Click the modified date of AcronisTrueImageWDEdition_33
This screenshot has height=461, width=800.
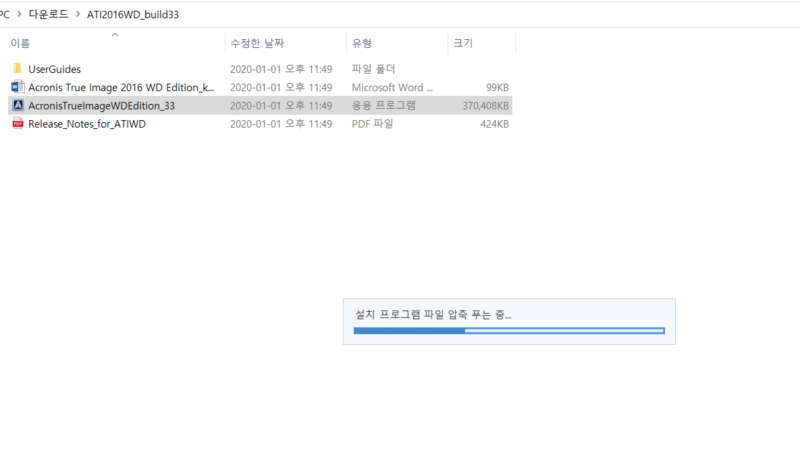point(281,106)
